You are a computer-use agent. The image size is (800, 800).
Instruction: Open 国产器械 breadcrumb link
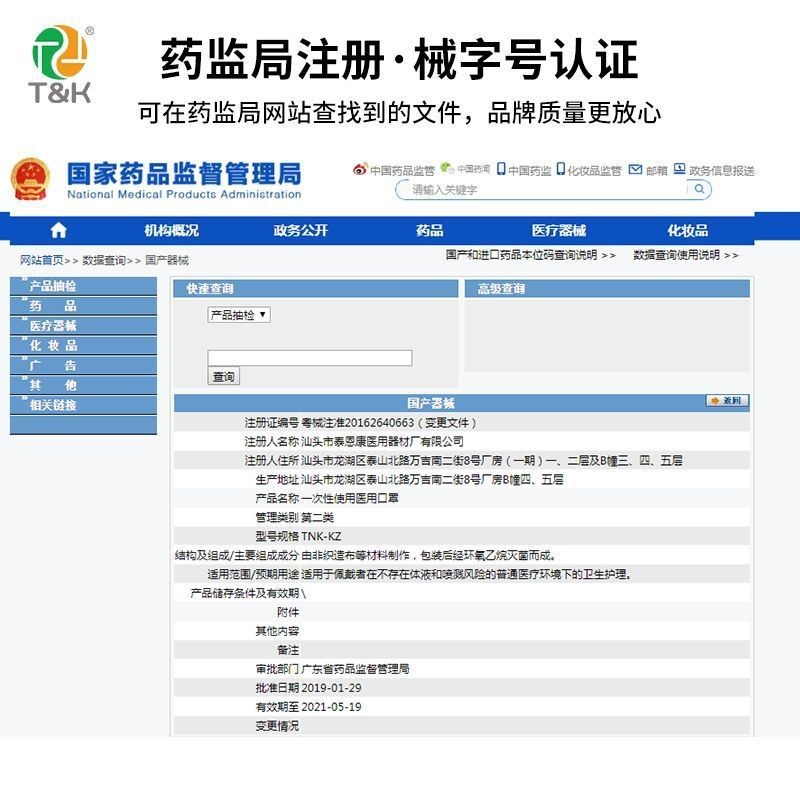point(167,260)
